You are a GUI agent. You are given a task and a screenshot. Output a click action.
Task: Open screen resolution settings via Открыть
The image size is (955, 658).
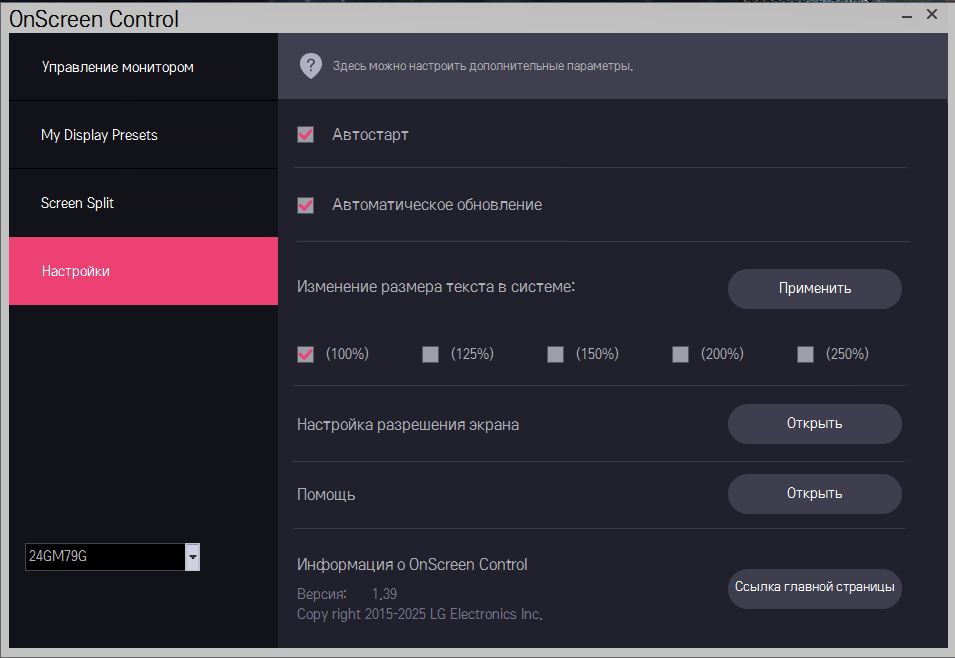click(814, 423)
